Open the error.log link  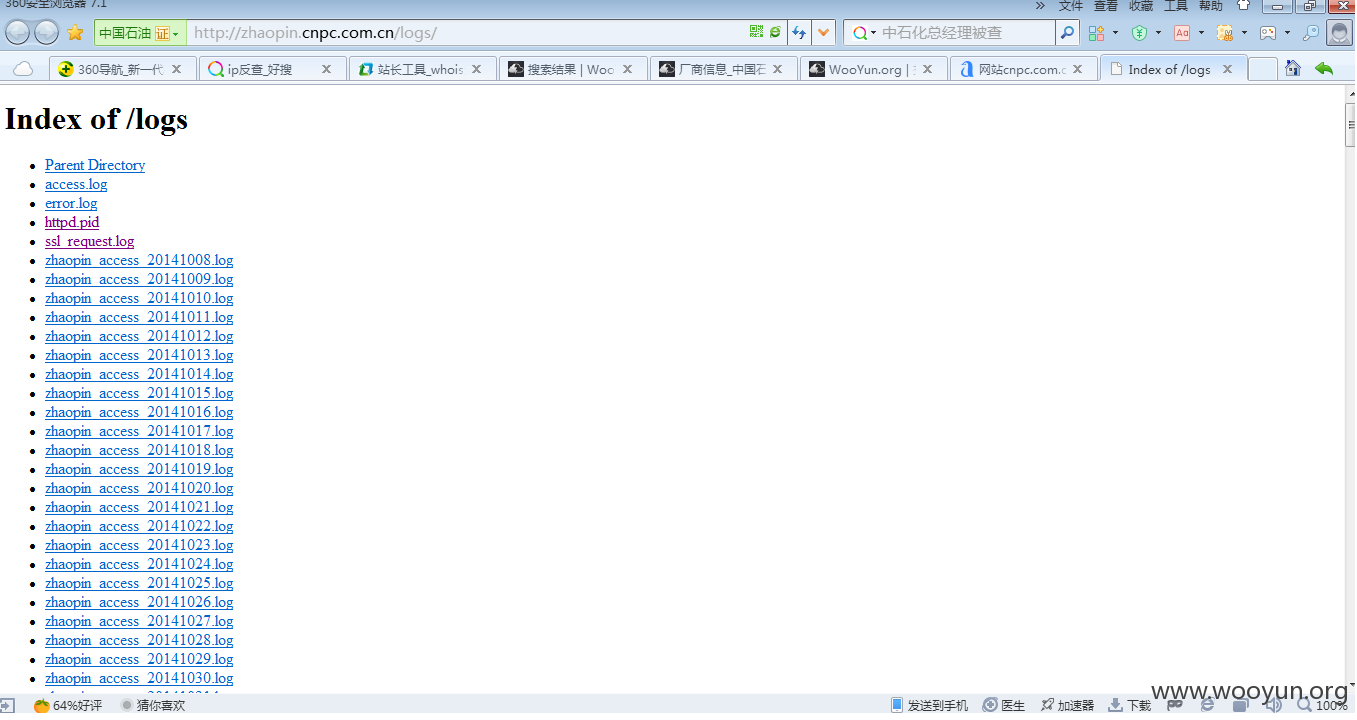click(71, 203)
